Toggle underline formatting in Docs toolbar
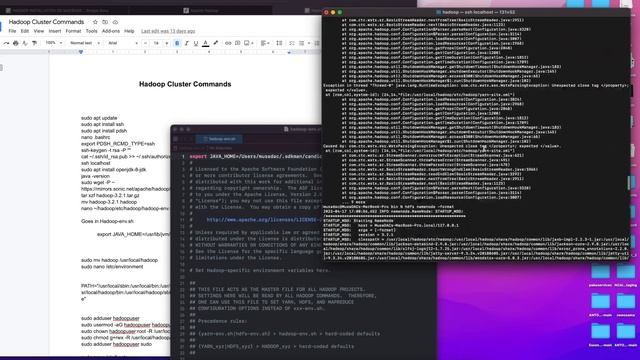This screenshot has width=640, height=360. pyautogui.click(x=196, y=43)
